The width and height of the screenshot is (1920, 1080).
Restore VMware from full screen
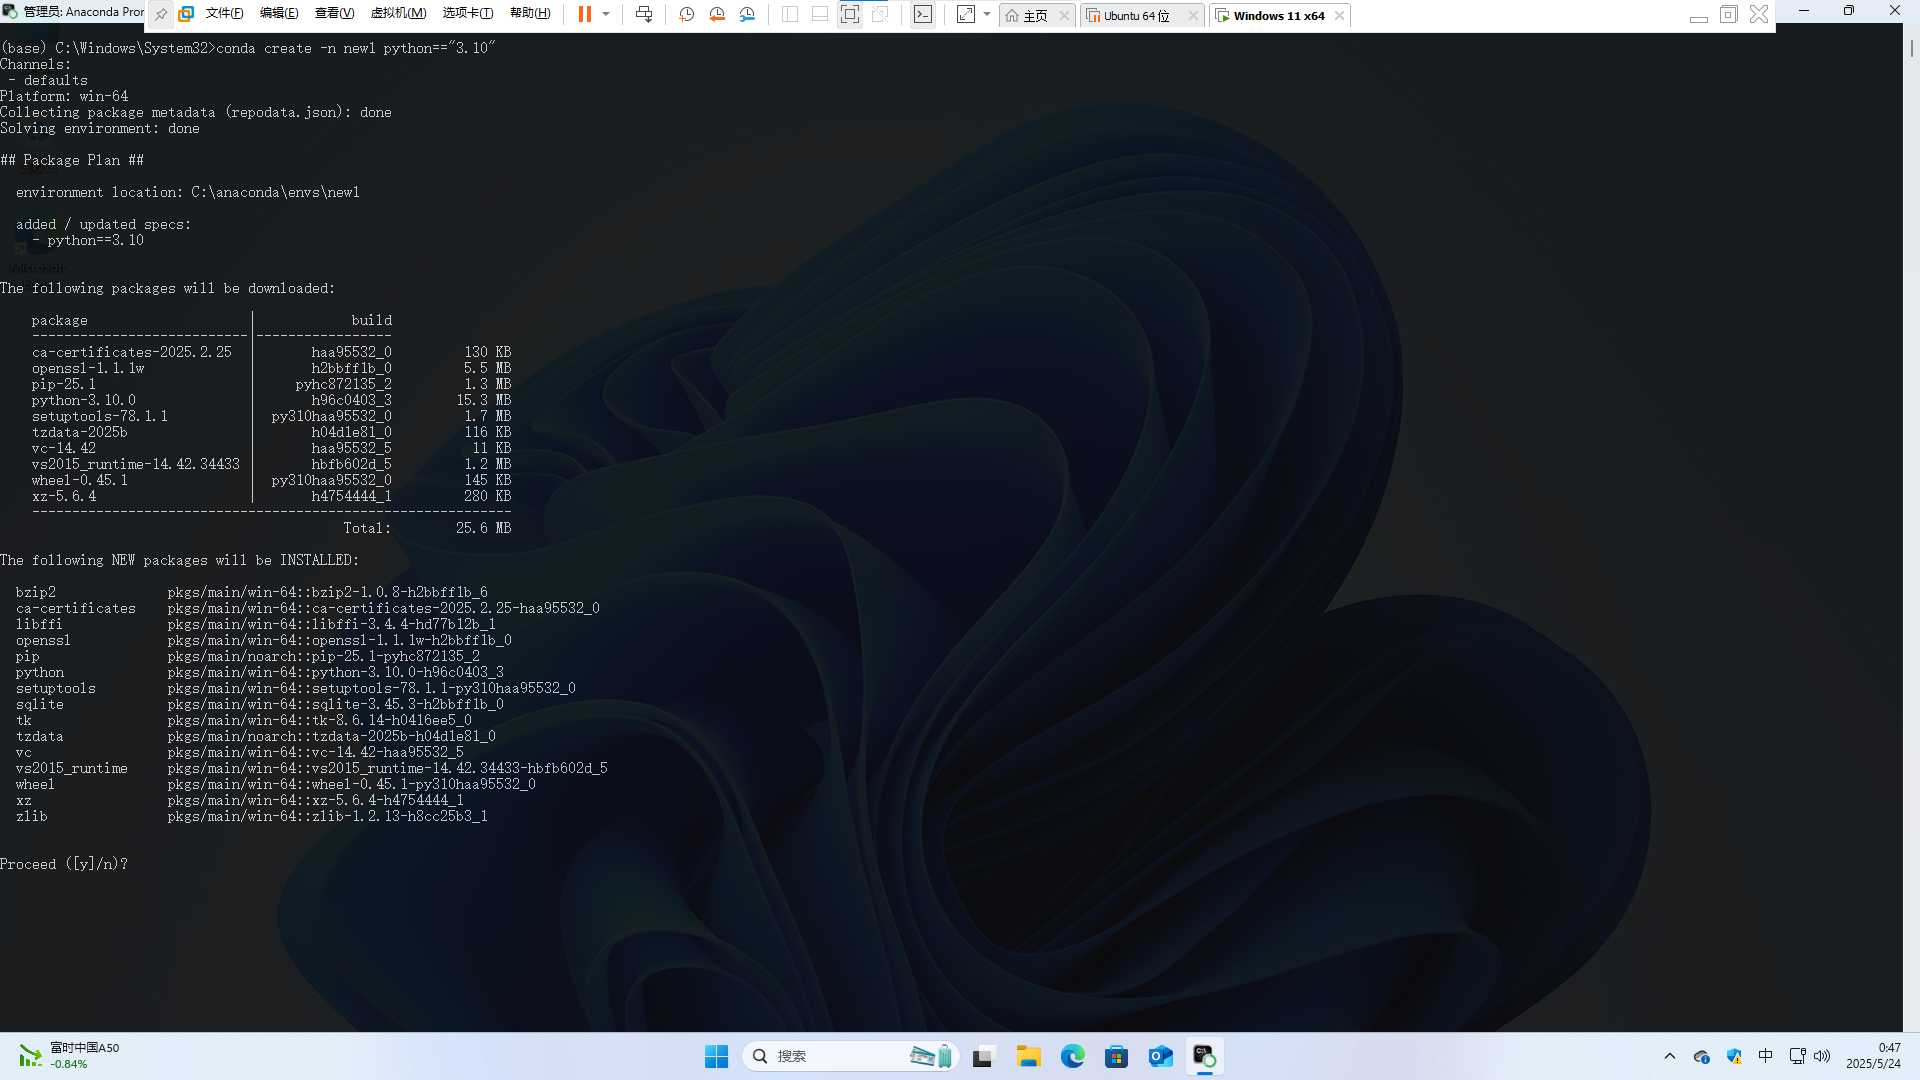pyautogui.click(x=1729, y=14)
